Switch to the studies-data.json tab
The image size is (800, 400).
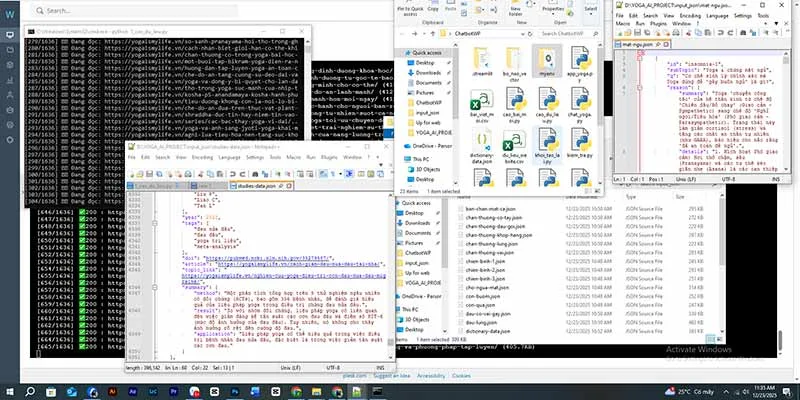tap(261, 186)
